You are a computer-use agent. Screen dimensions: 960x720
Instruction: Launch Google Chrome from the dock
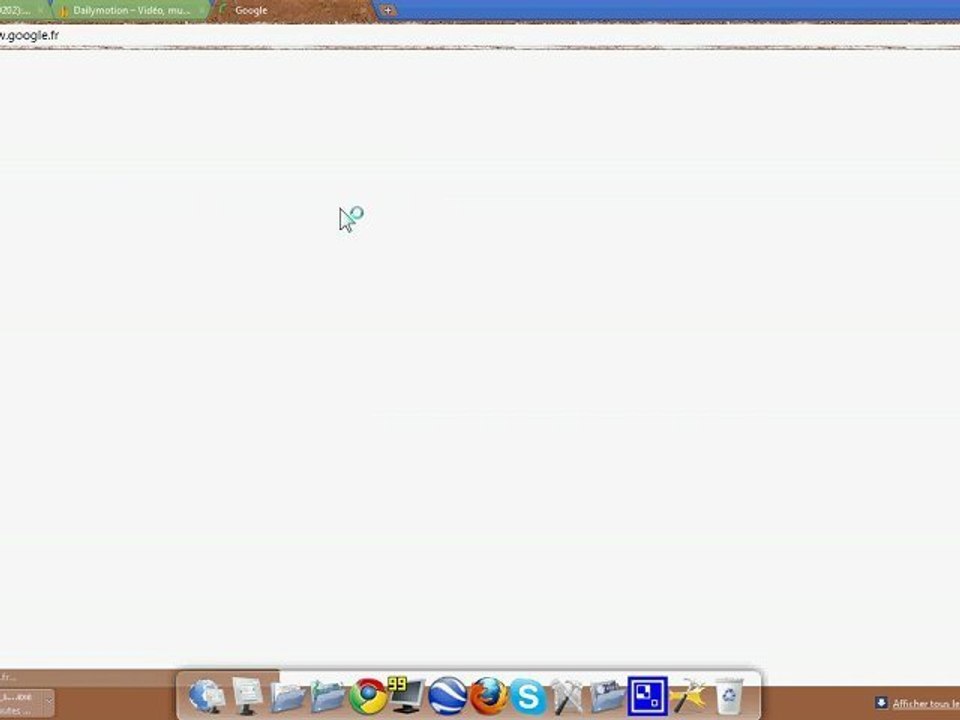(368, 697)
